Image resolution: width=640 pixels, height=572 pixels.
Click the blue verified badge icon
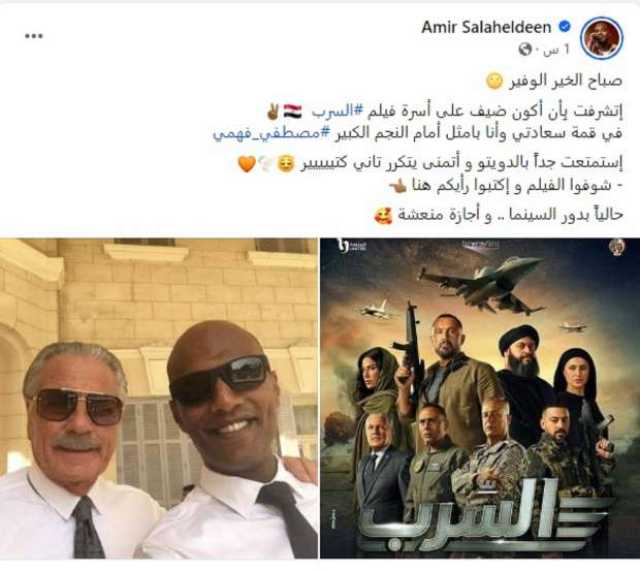pos(564,27)
